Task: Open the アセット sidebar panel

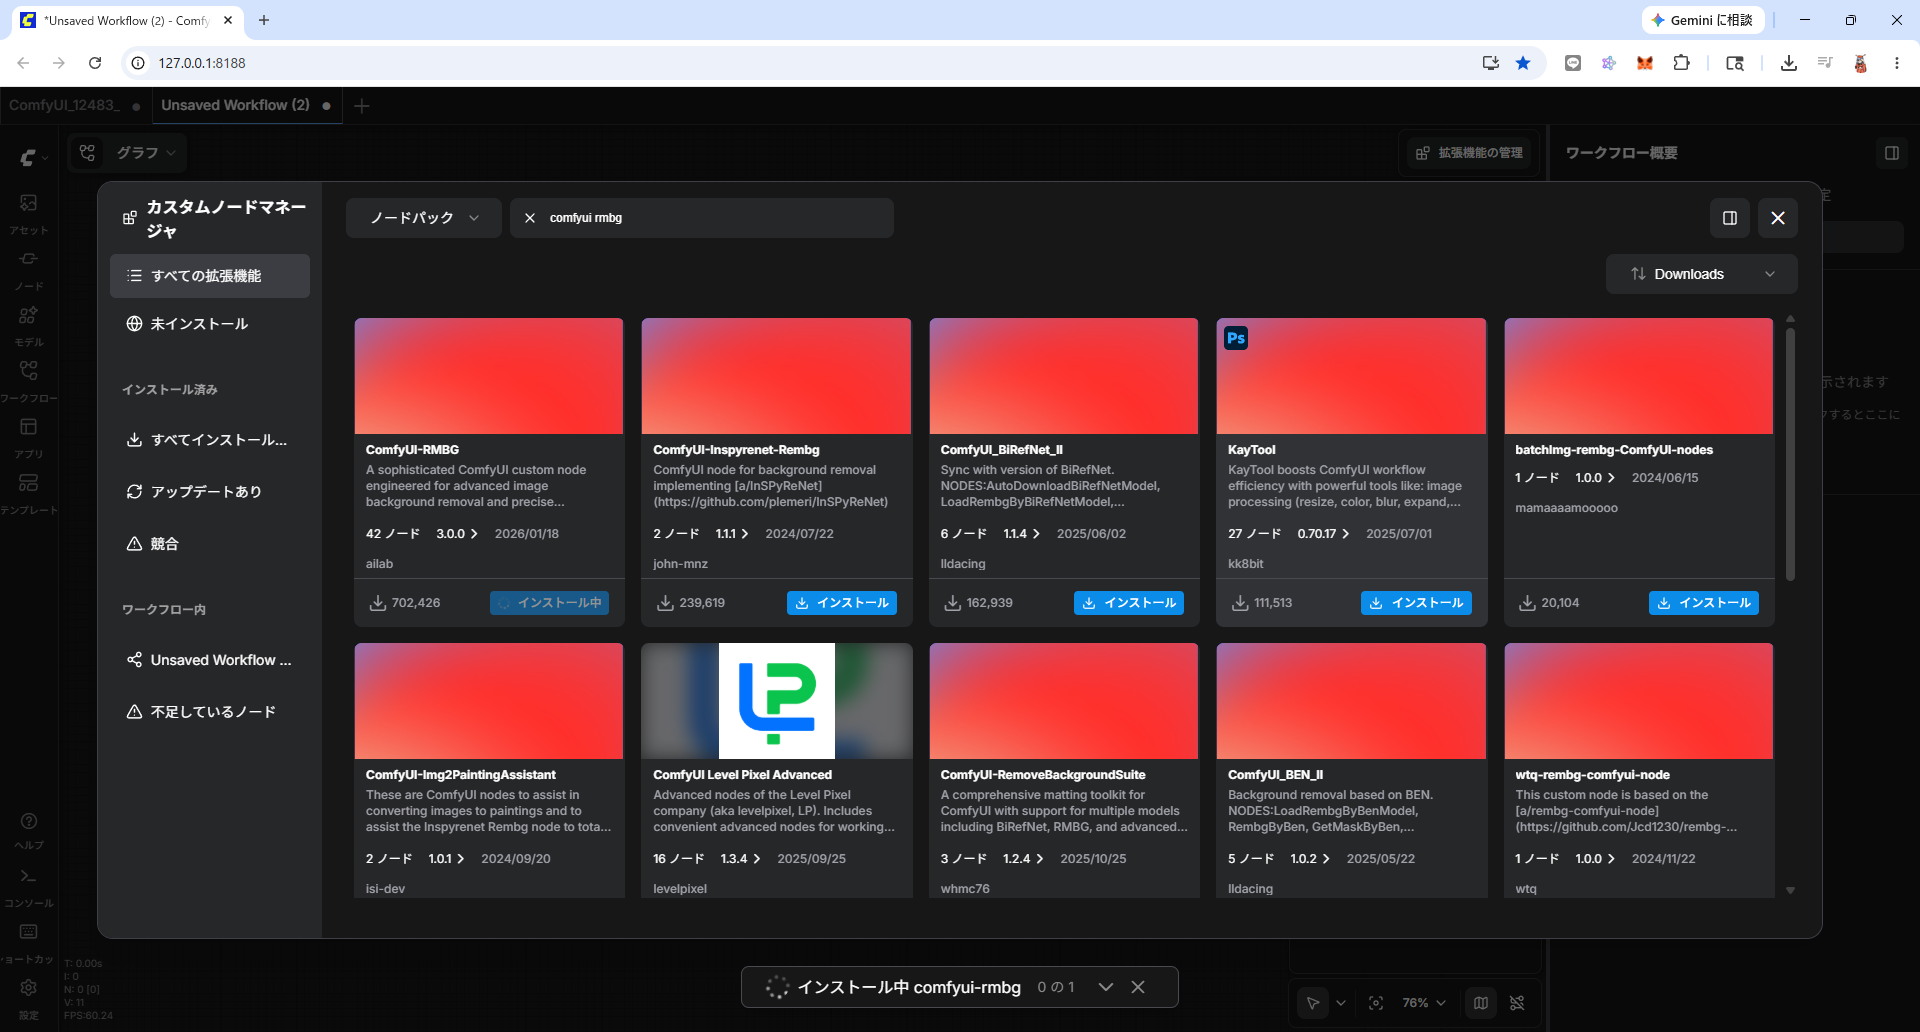Action: click(x=28, y=212)
